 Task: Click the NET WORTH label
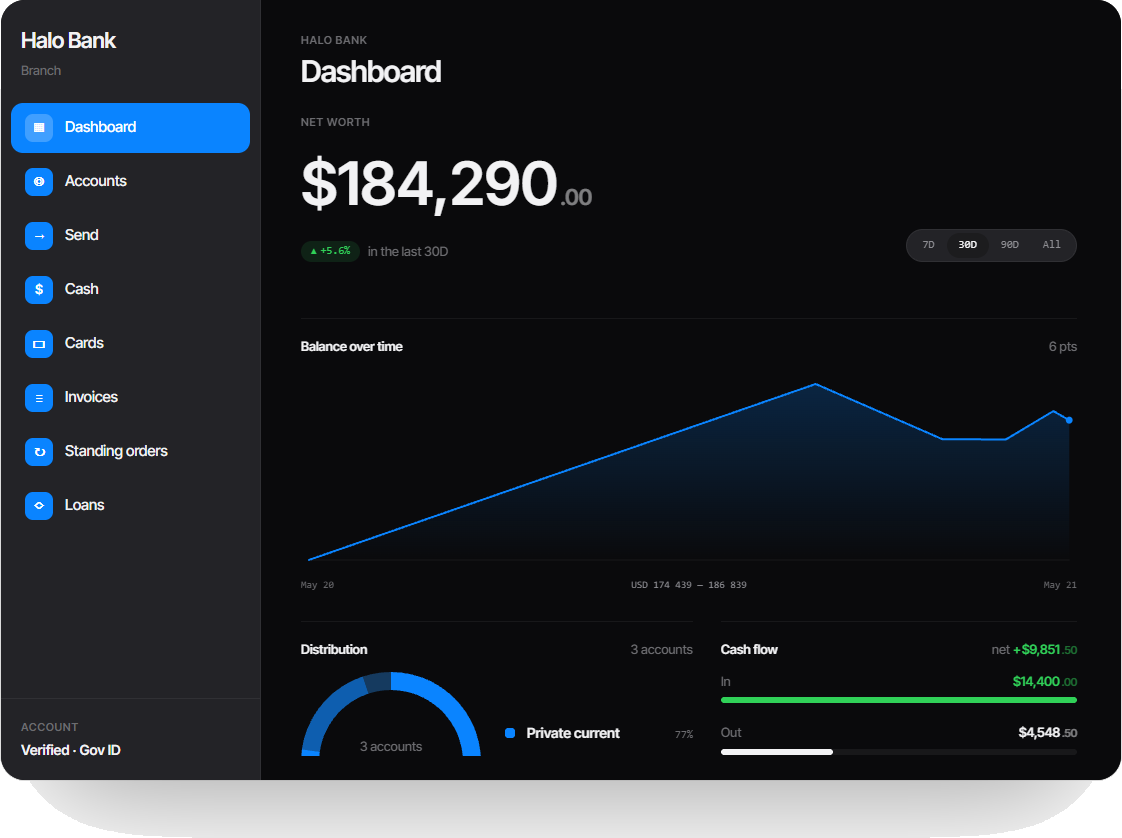pyautogui.click(x=335, y=122)
